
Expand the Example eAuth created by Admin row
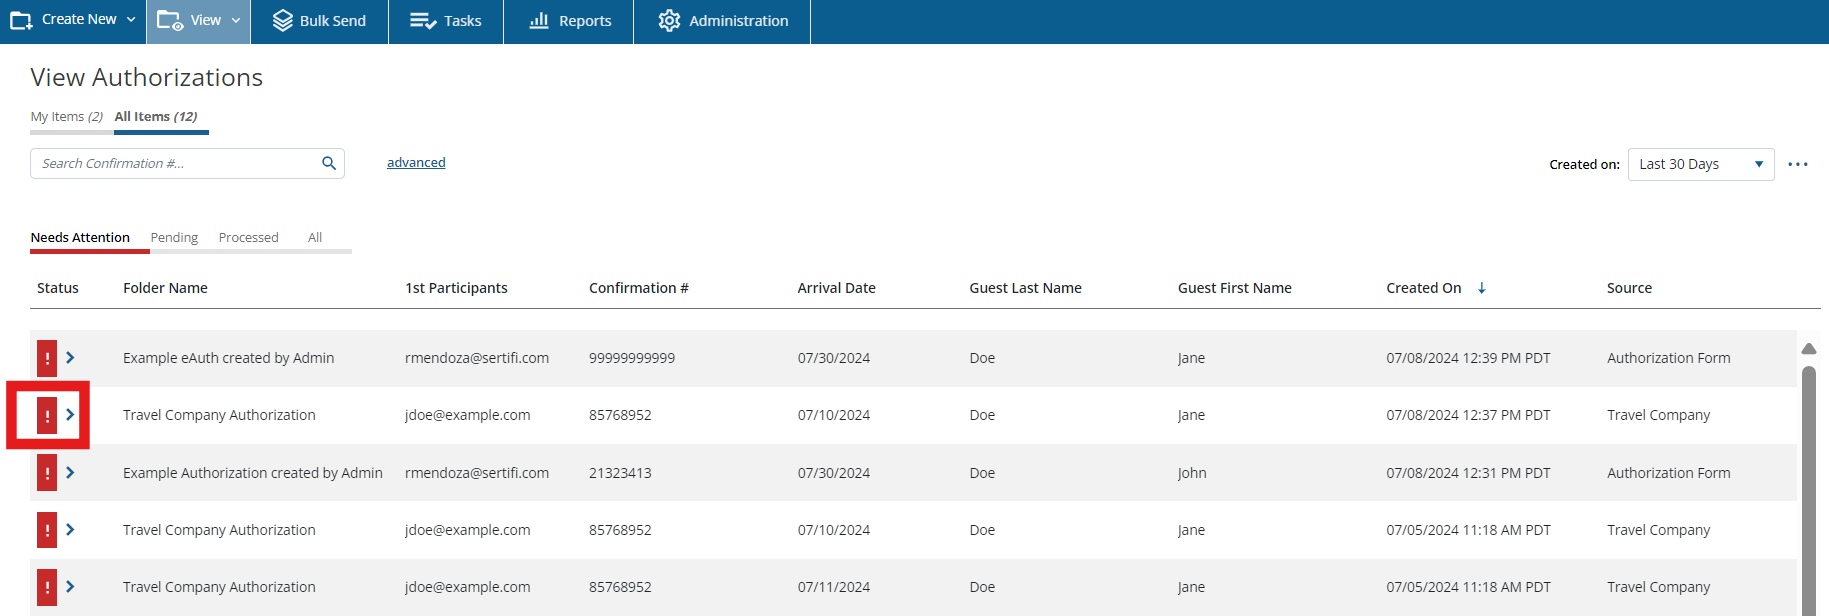pyautogui.click(x=70, y=358)
